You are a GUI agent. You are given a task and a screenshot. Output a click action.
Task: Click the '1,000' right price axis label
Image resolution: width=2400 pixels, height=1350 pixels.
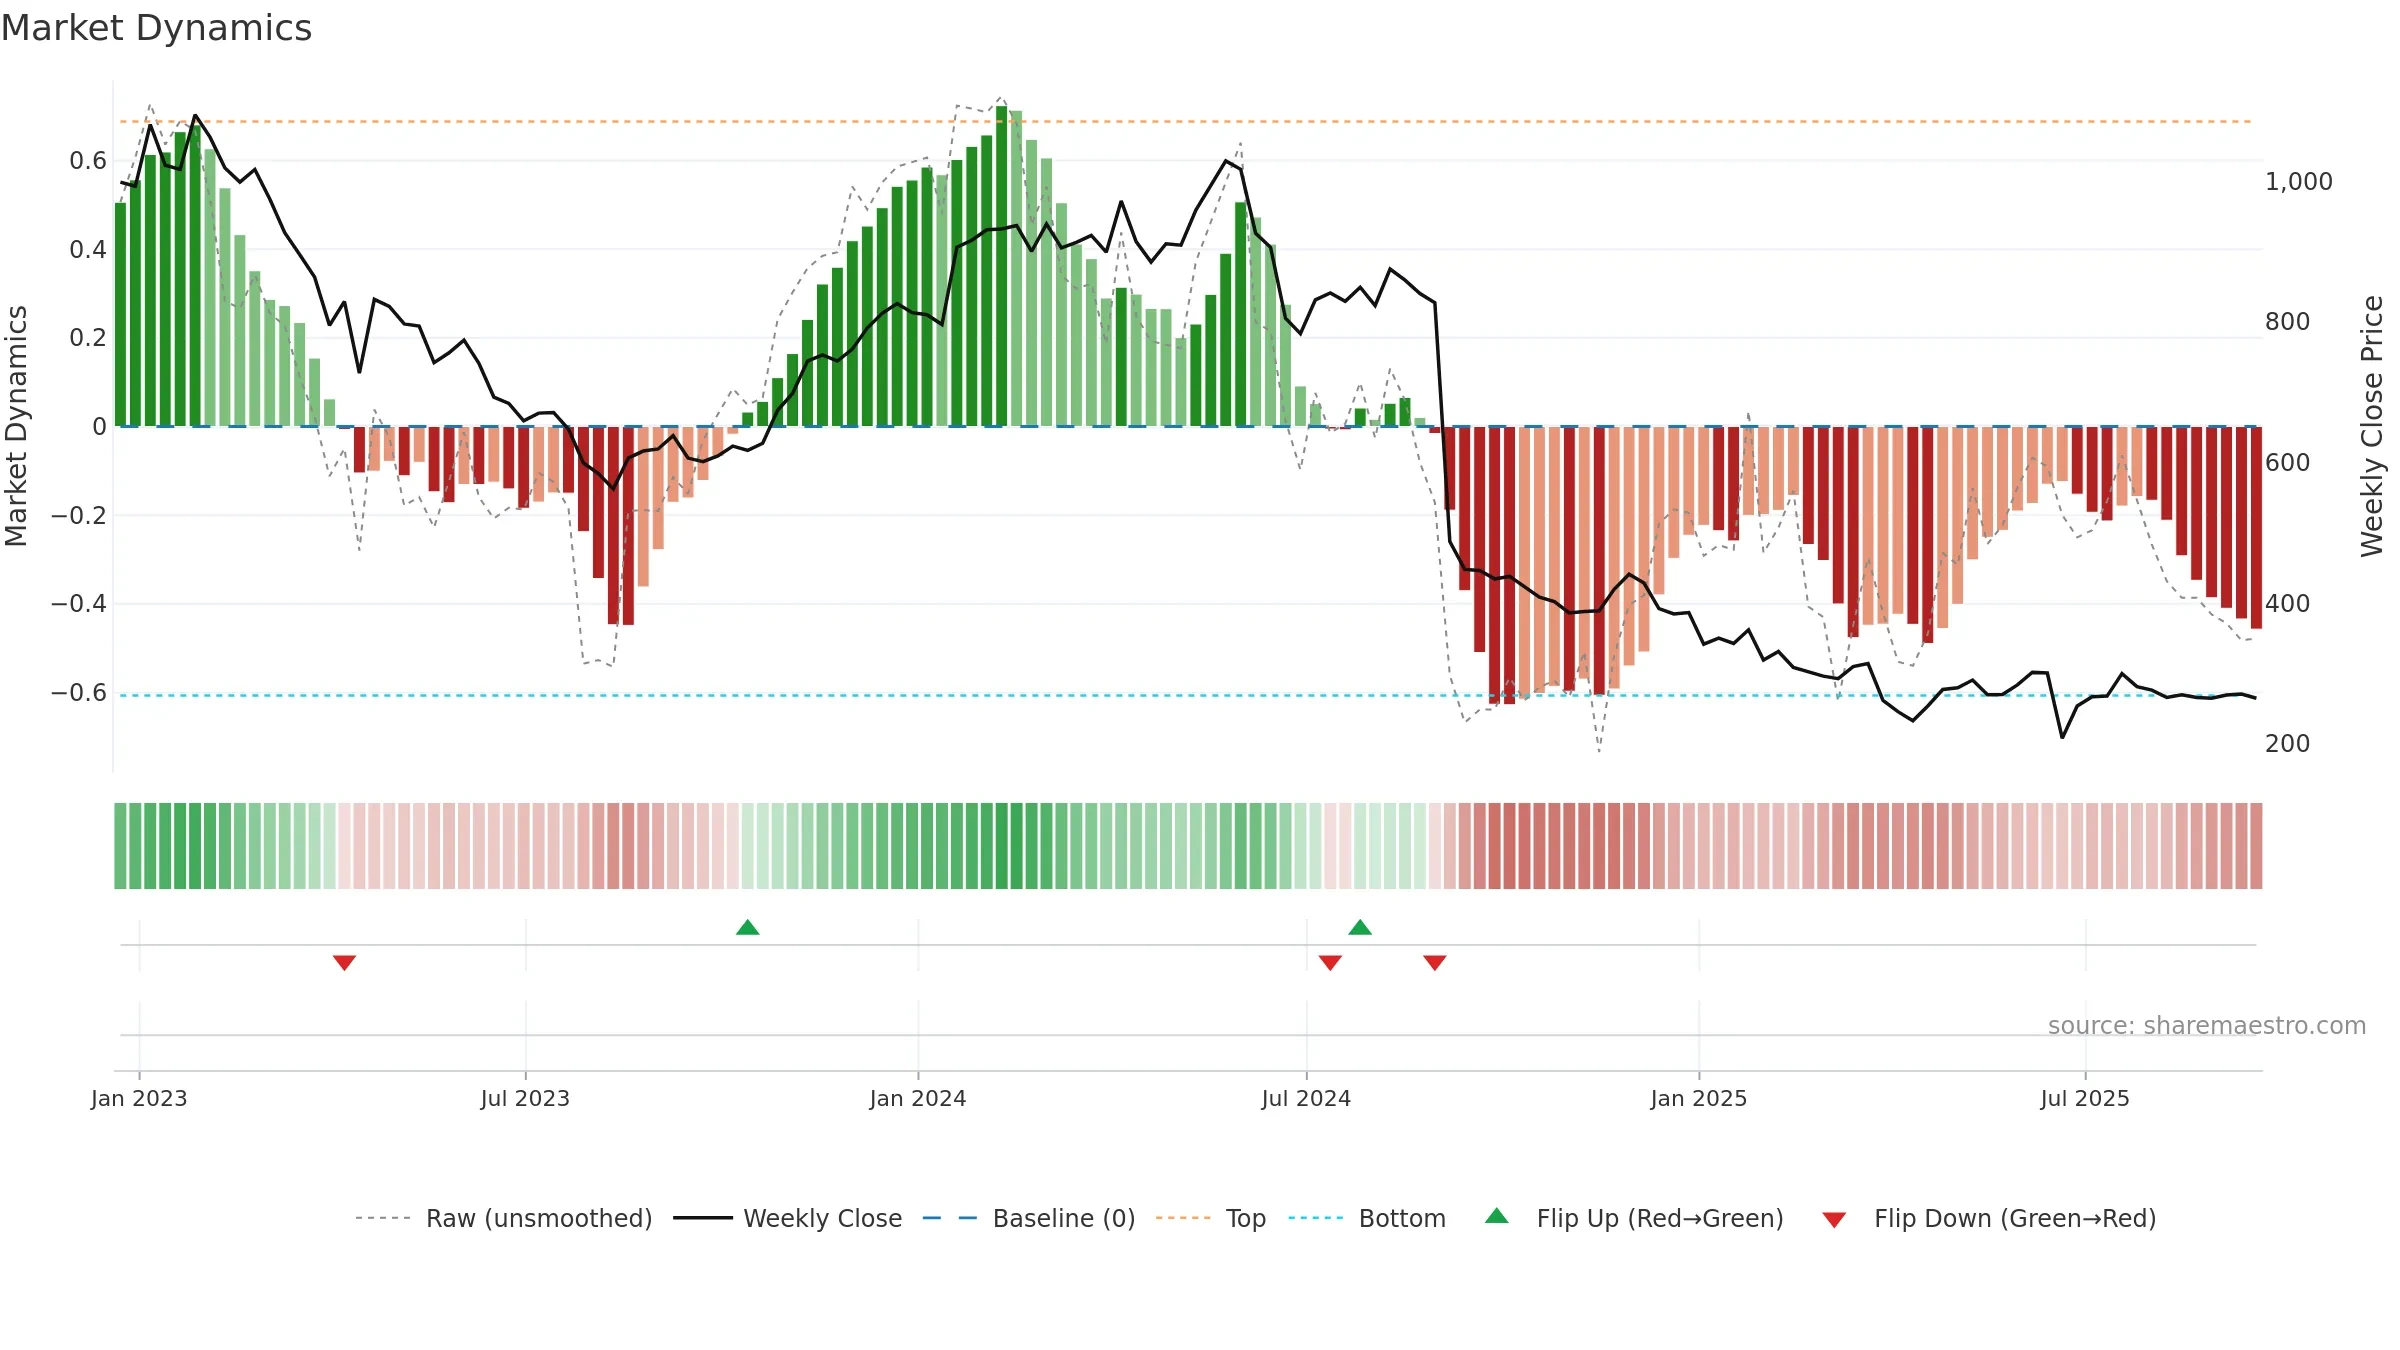click(x=2298, y=181)
